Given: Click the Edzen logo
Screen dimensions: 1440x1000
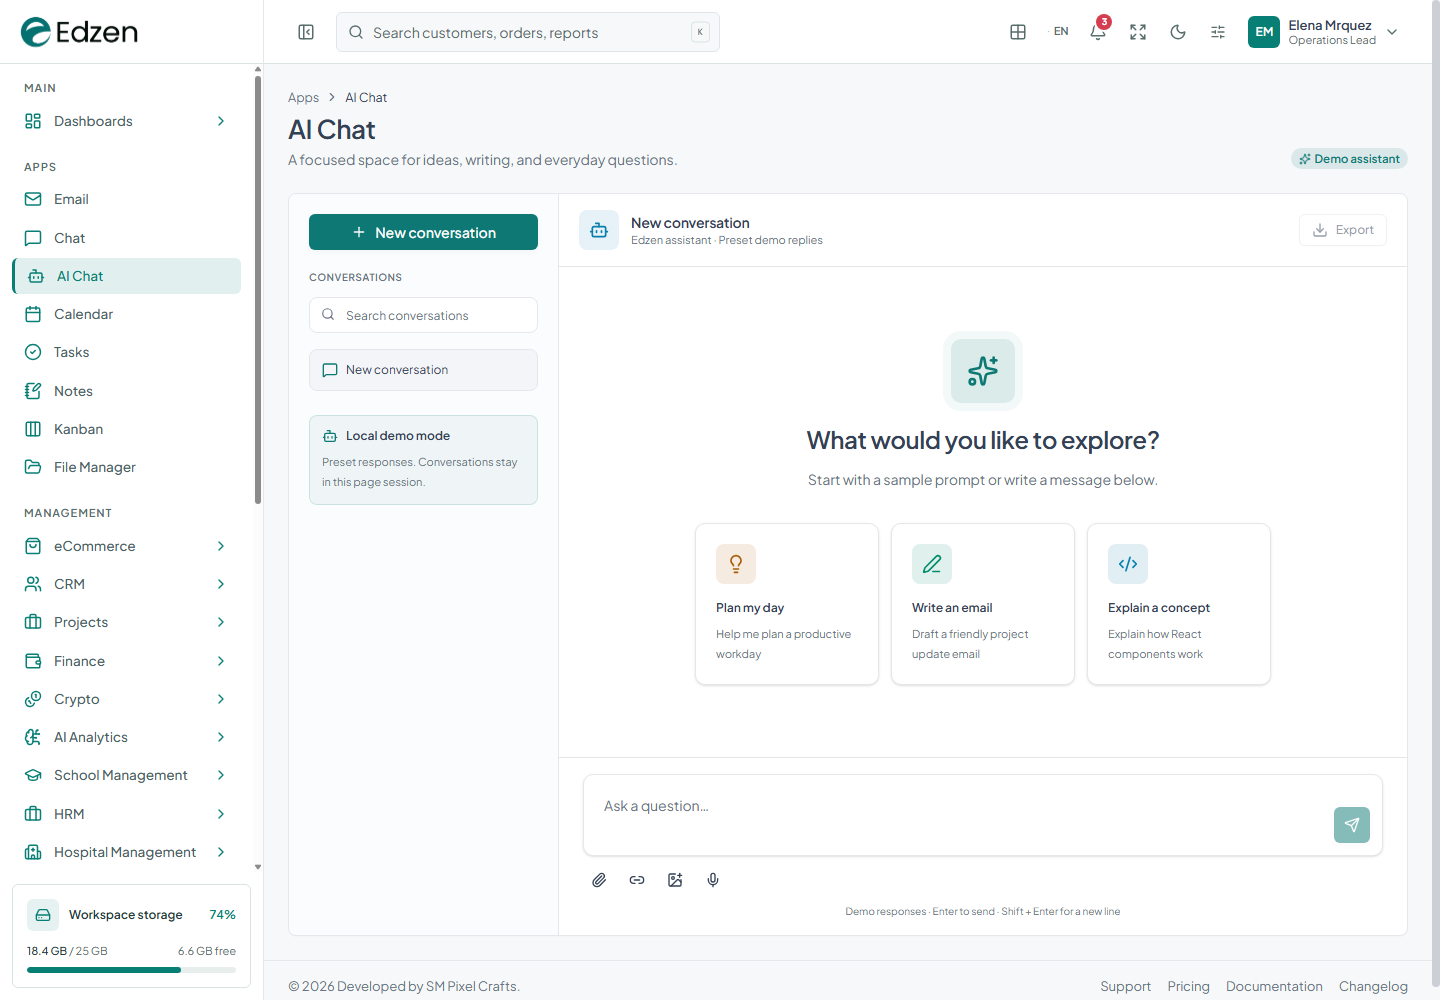Looking at the screenshot, I should [80, 32].
